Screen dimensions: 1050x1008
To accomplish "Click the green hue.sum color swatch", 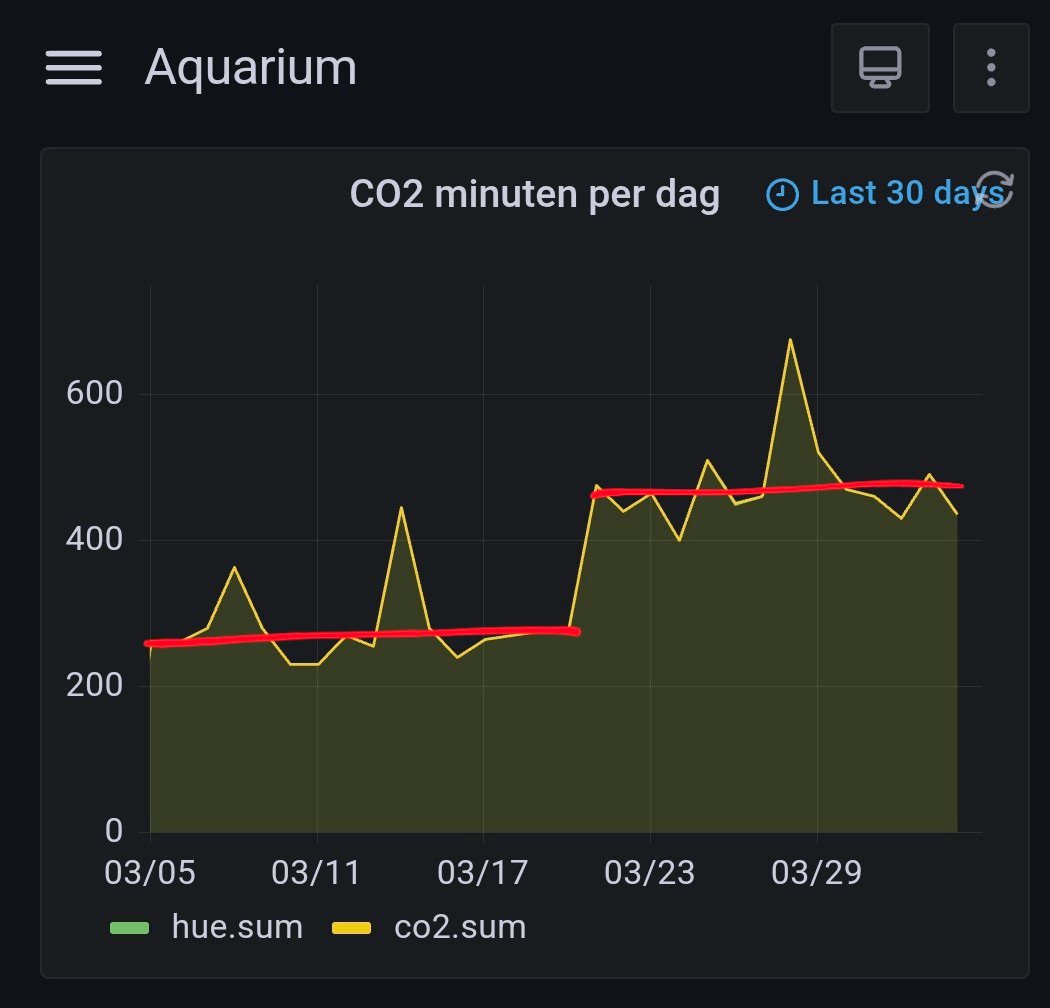I will point(129,928).
